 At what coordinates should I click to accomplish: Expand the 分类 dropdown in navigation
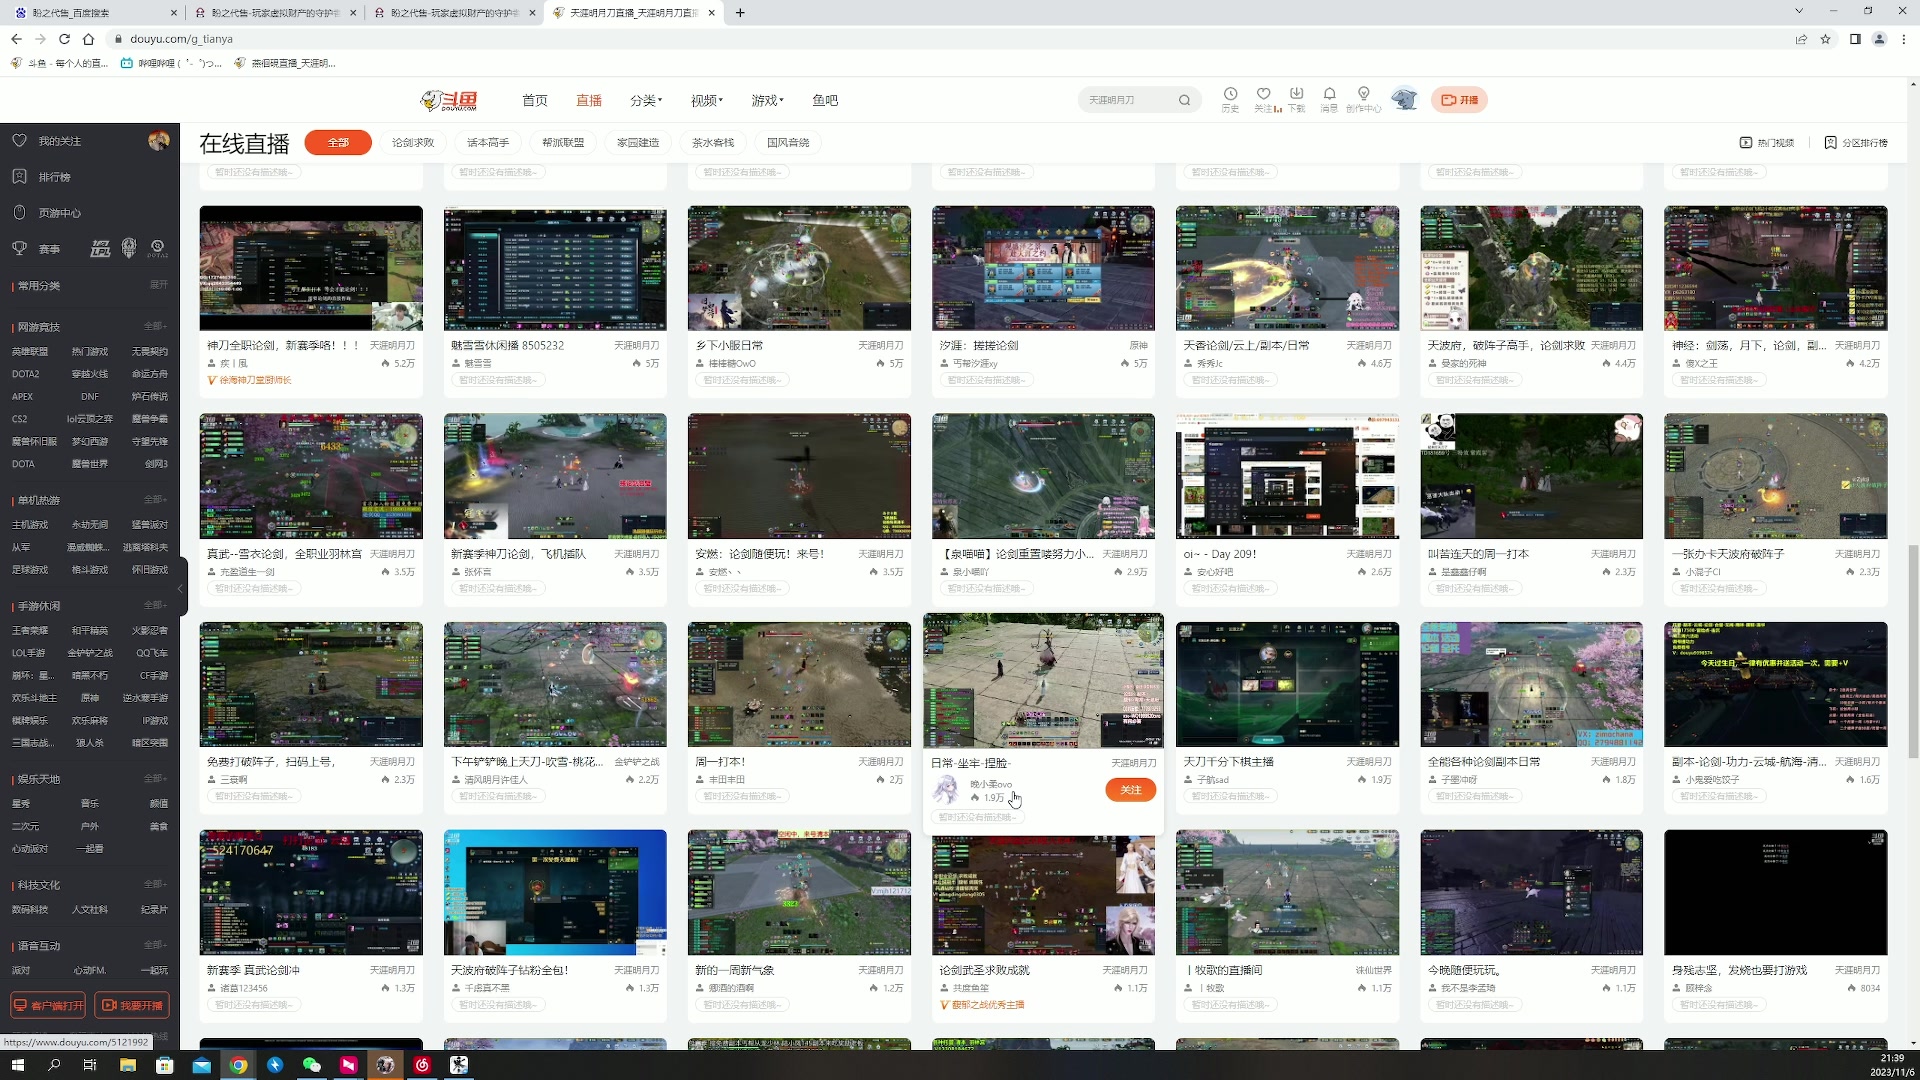pyautogui.click(x=645, y=101)
